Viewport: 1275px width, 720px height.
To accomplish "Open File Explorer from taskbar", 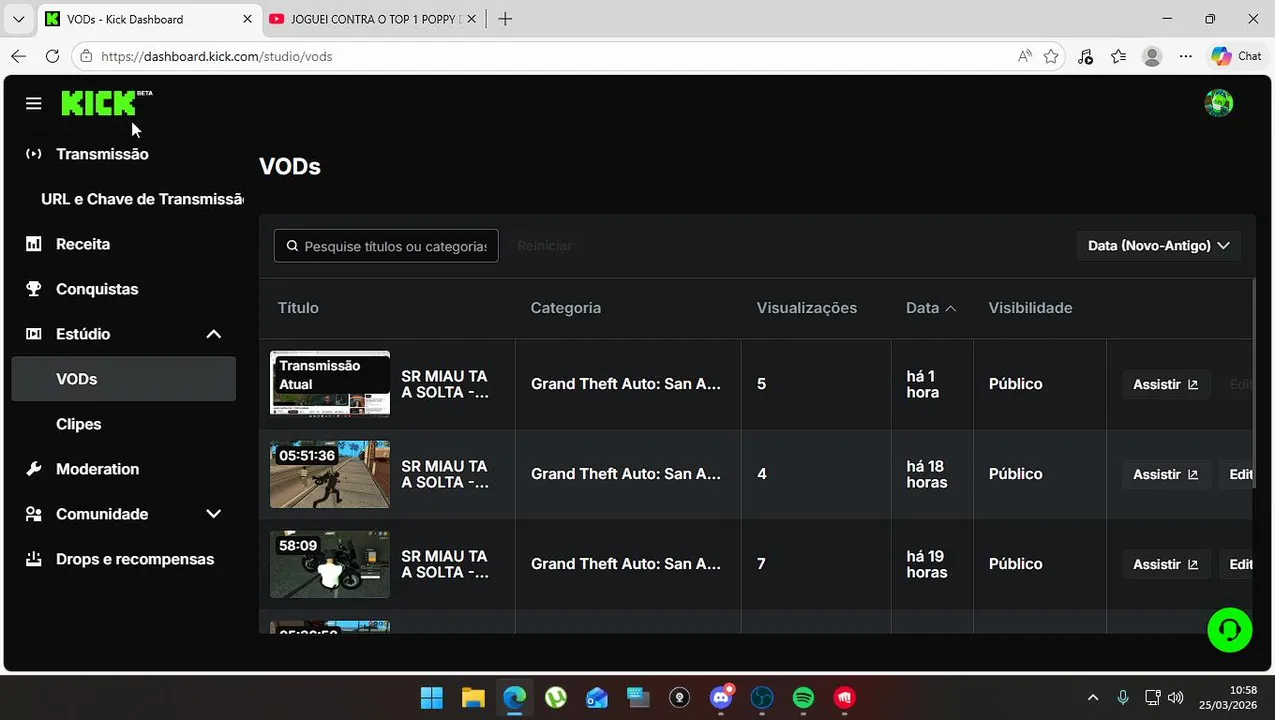I will (x=473, y=697).
